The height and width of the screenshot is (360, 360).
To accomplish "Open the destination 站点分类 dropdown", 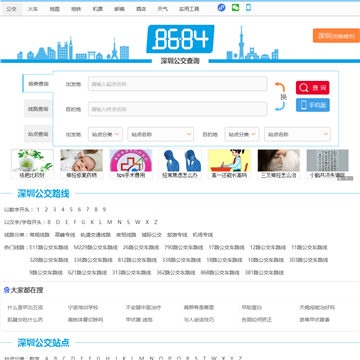I will click(x=242, y=134).
